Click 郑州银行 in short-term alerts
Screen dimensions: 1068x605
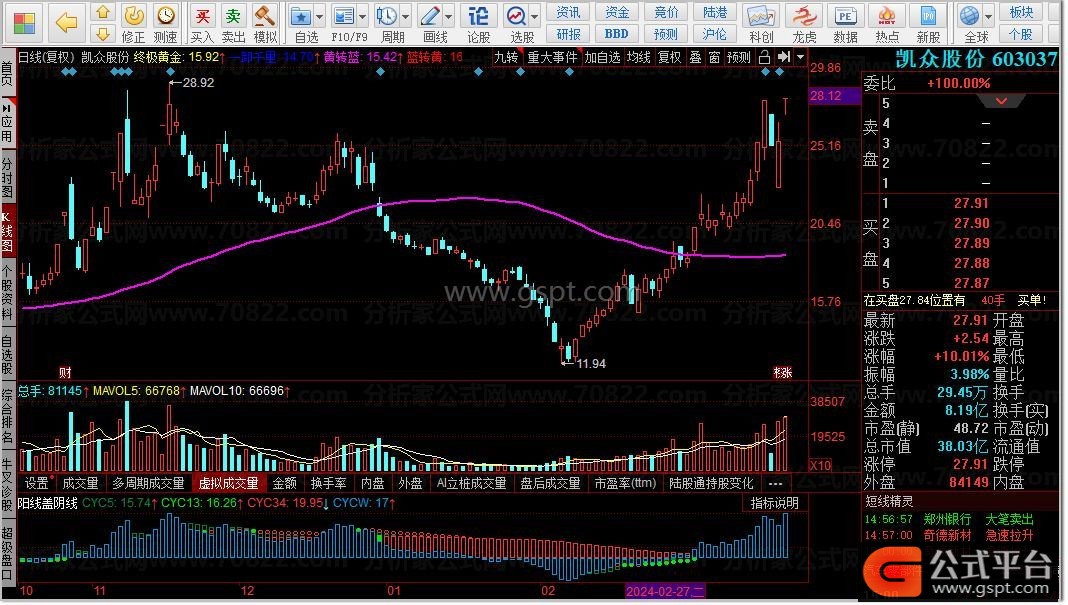pos(947,519)
